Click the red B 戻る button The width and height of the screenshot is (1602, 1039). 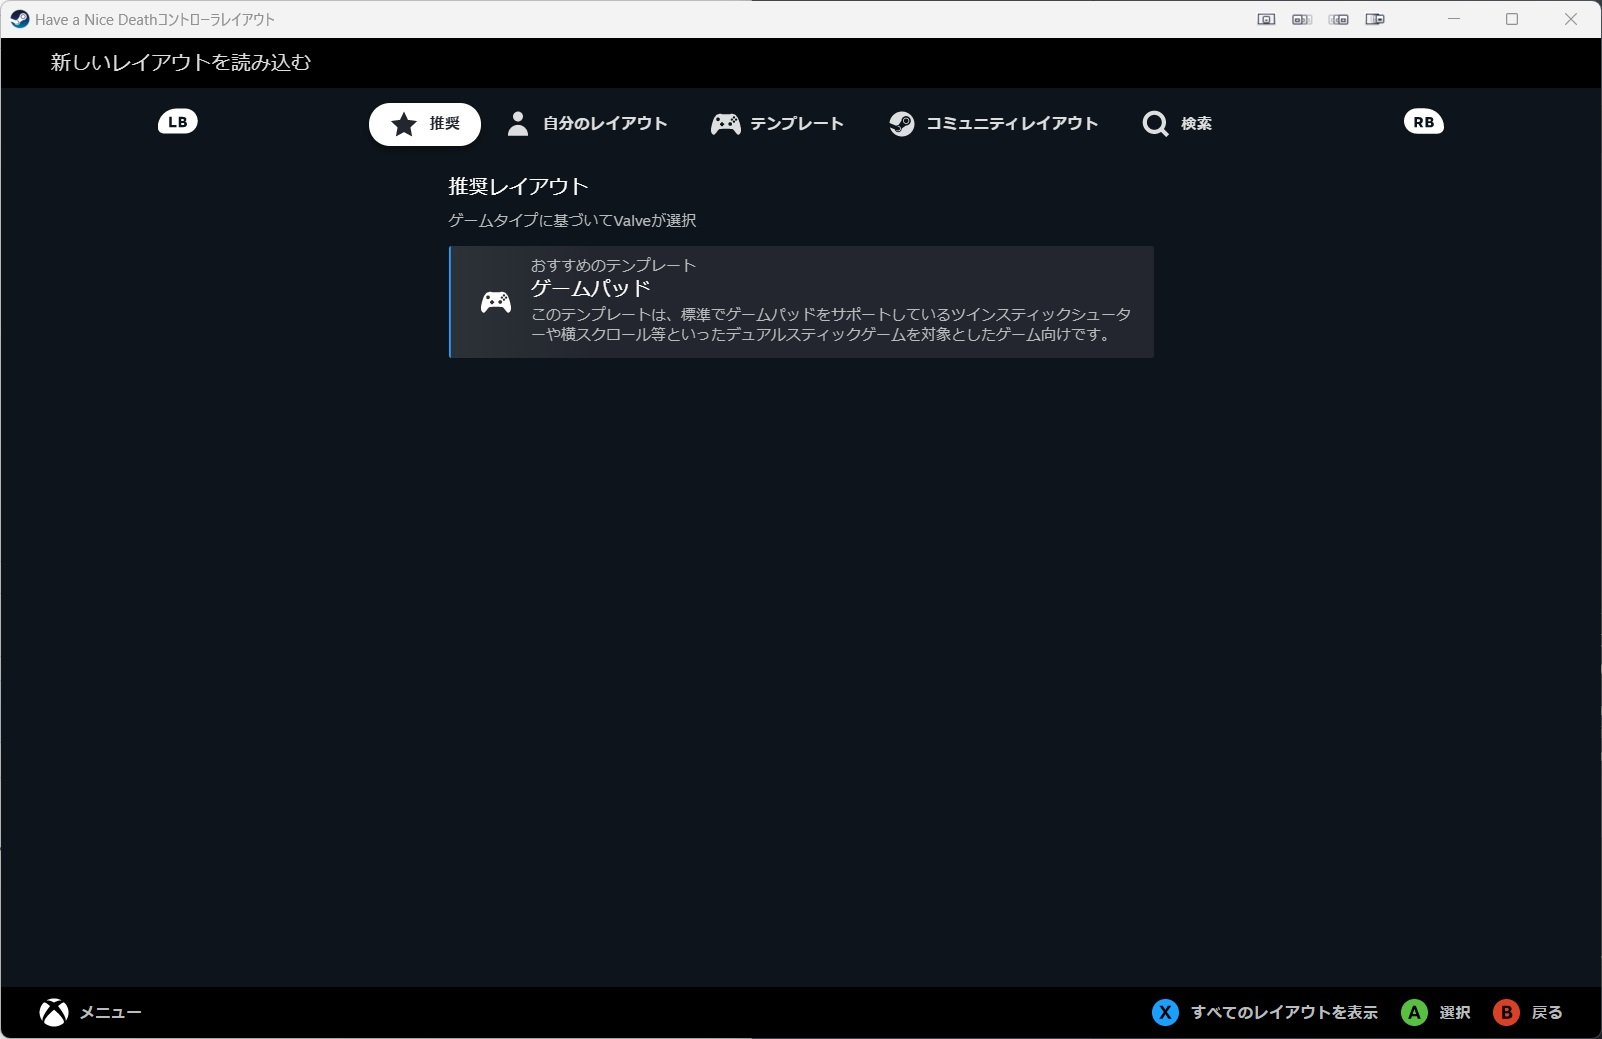click(x=1528, y=1013)
